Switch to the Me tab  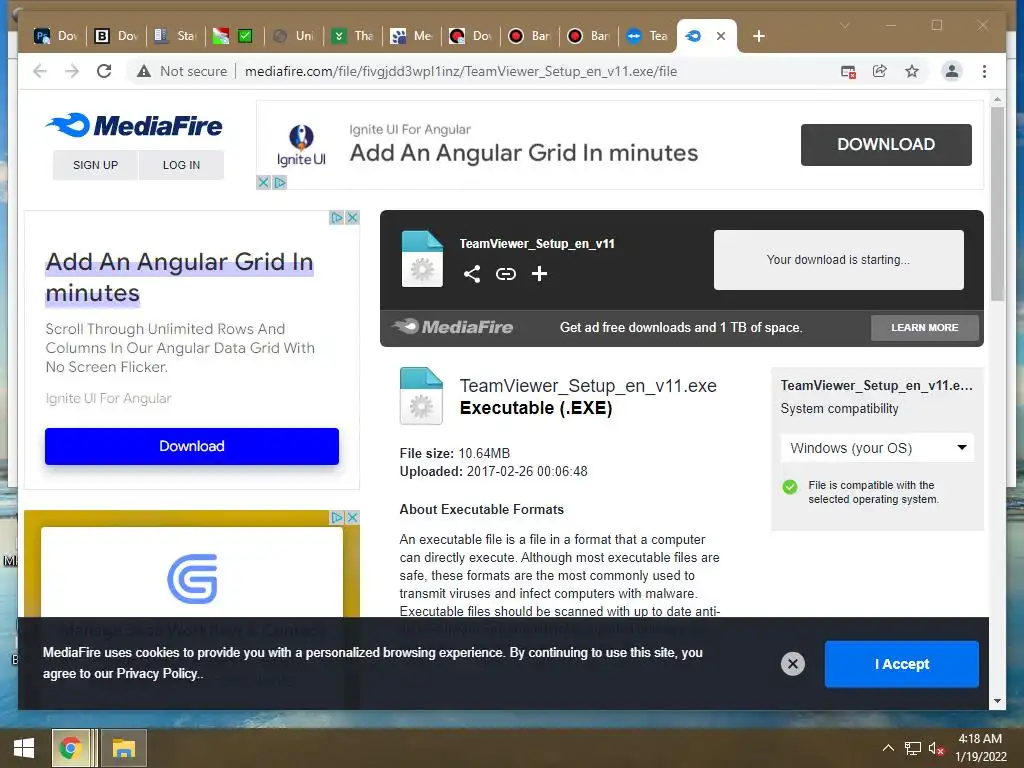[411, 36]
